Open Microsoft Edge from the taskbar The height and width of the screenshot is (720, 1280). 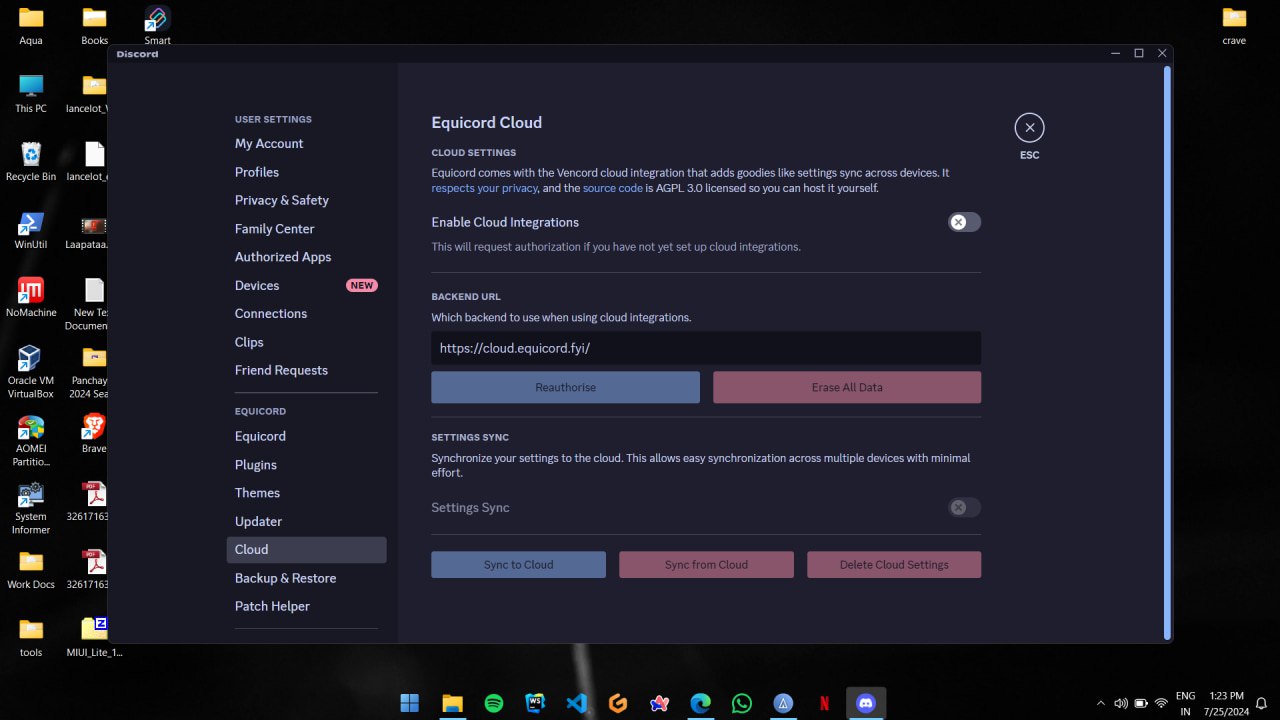coord(700,703)
